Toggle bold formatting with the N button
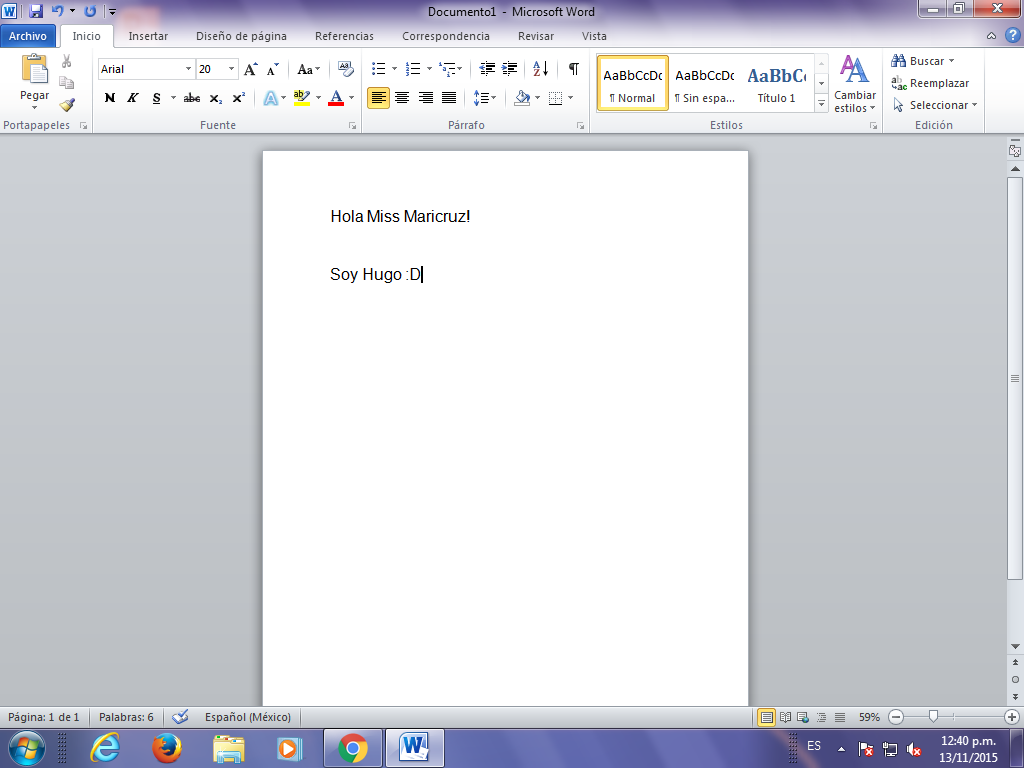This screenshot has height=768, width=1024. click(110, 98)
